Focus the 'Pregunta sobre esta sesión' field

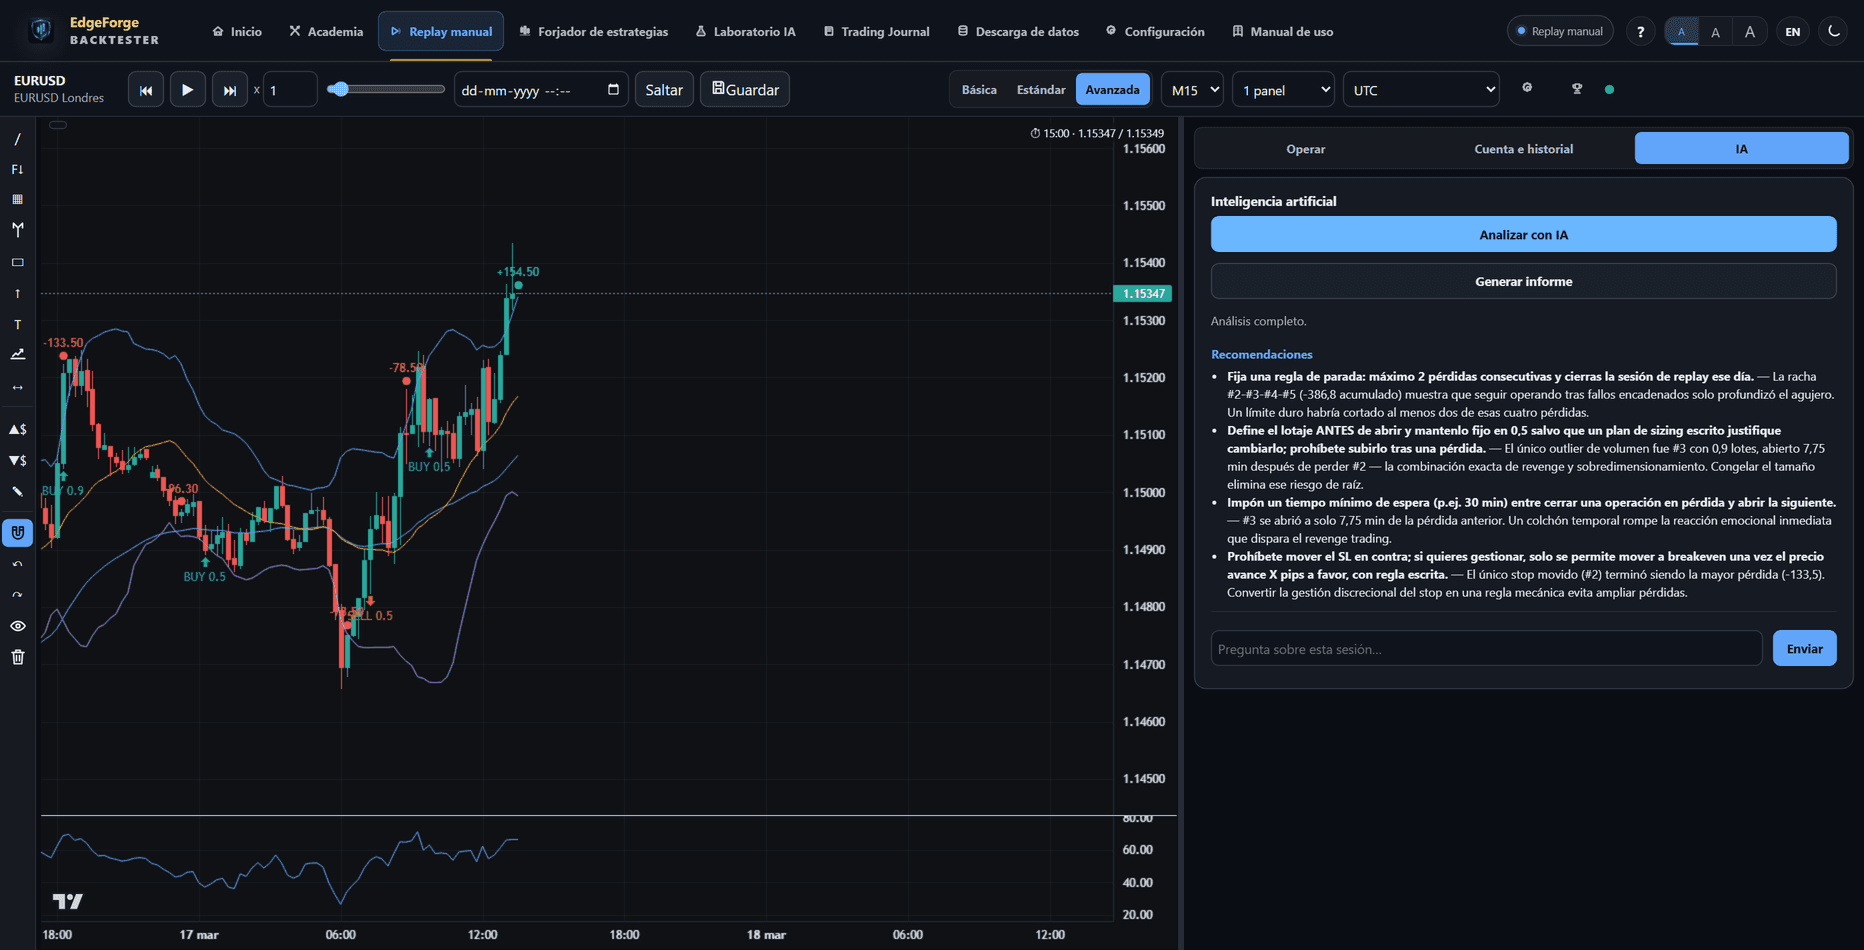coord(1486,648)
